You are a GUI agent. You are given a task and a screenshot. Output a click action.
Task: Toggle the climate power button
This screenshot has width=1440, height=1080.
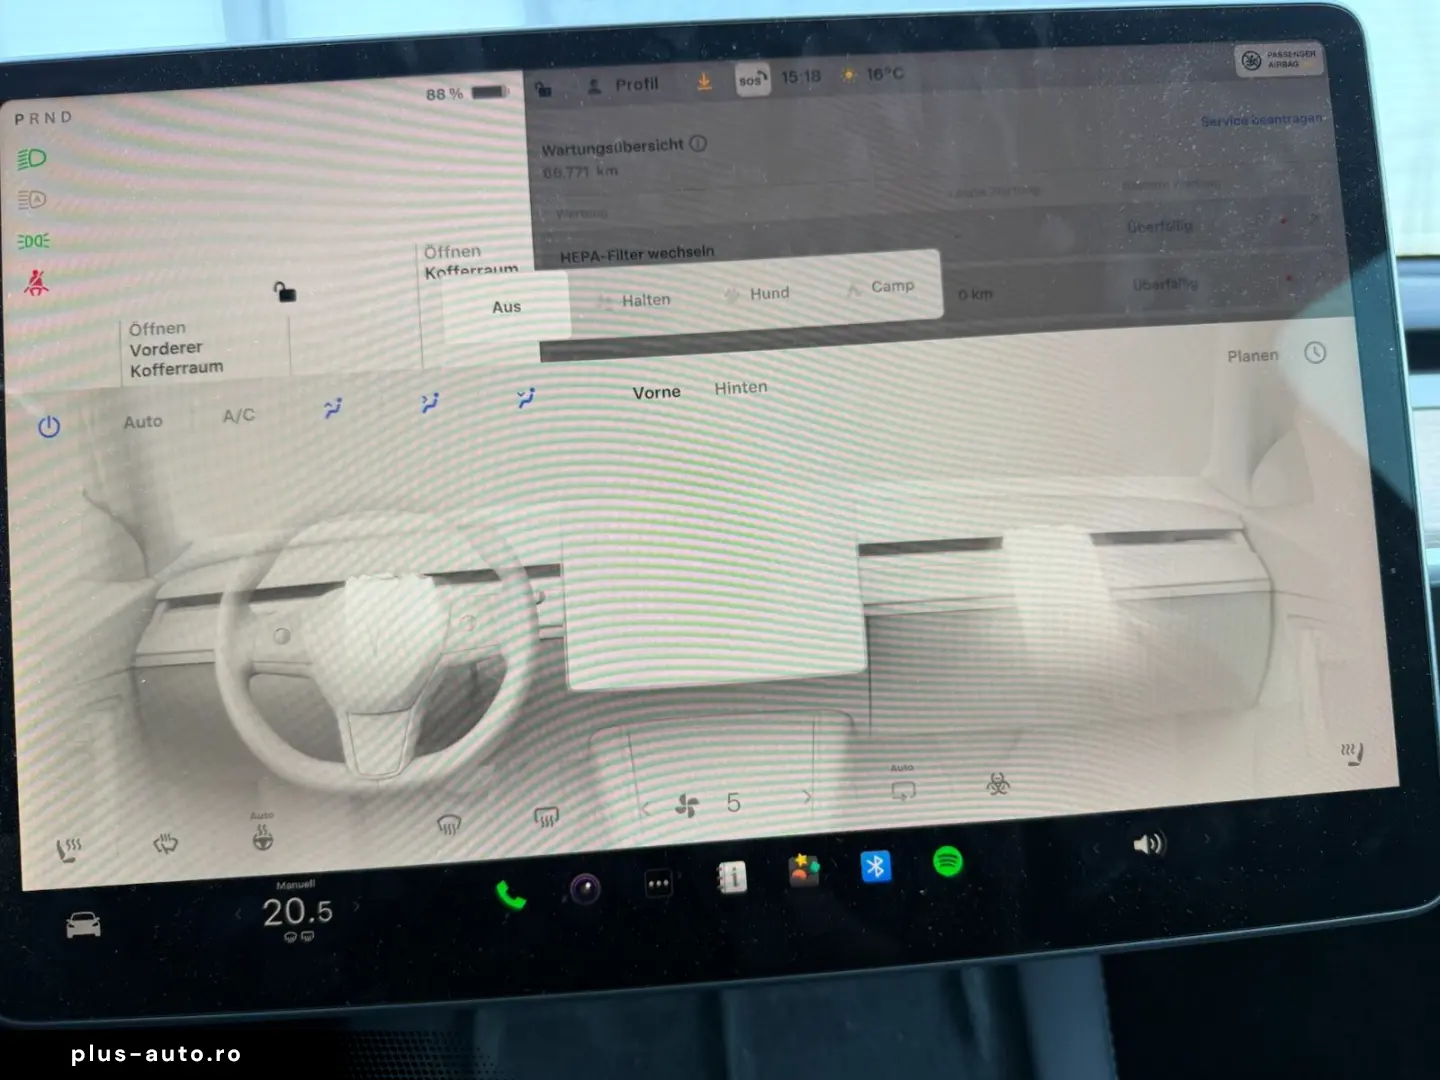(x=49, y=427)
